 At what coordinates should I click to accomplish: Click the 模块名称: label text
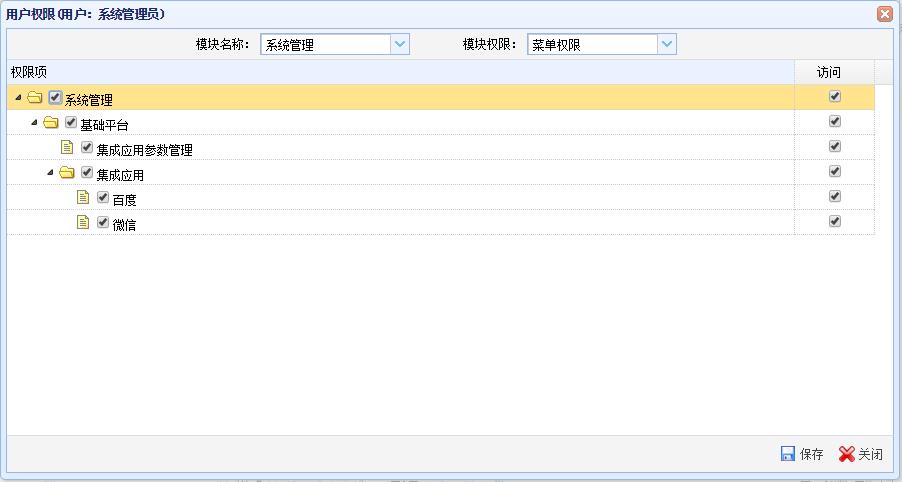(x=223, y=44)
